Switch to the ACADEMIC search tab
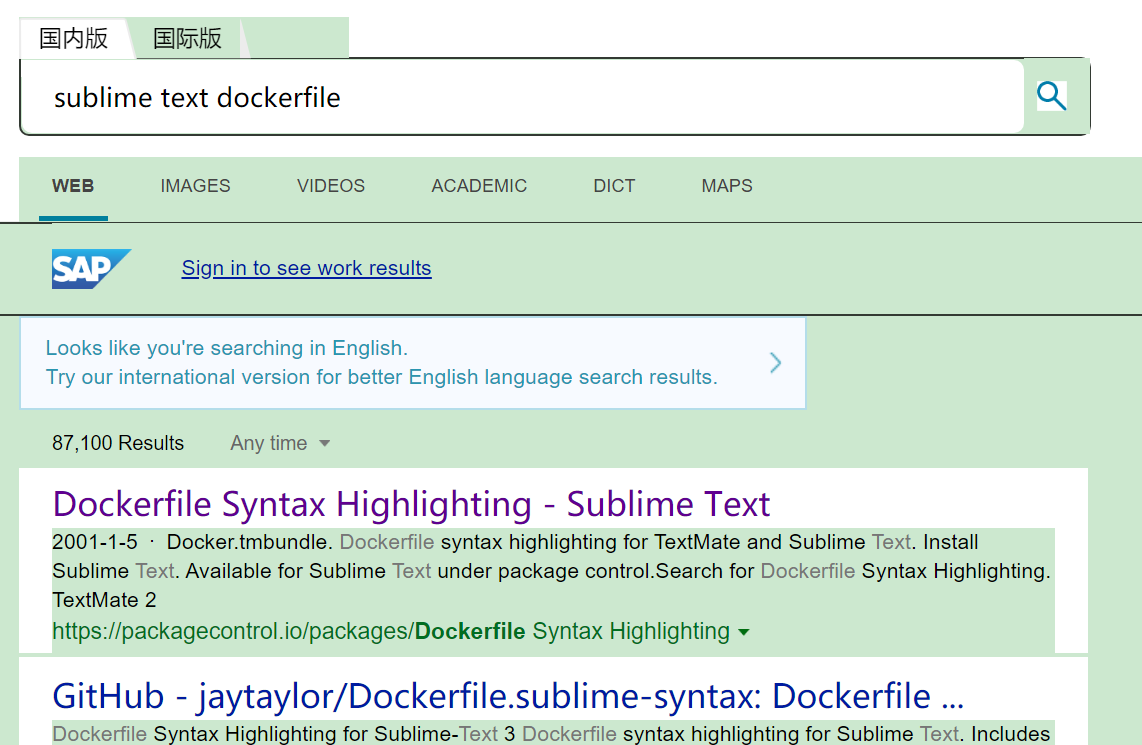This screenshot has height=745, width=1142. tap(479, 186)
